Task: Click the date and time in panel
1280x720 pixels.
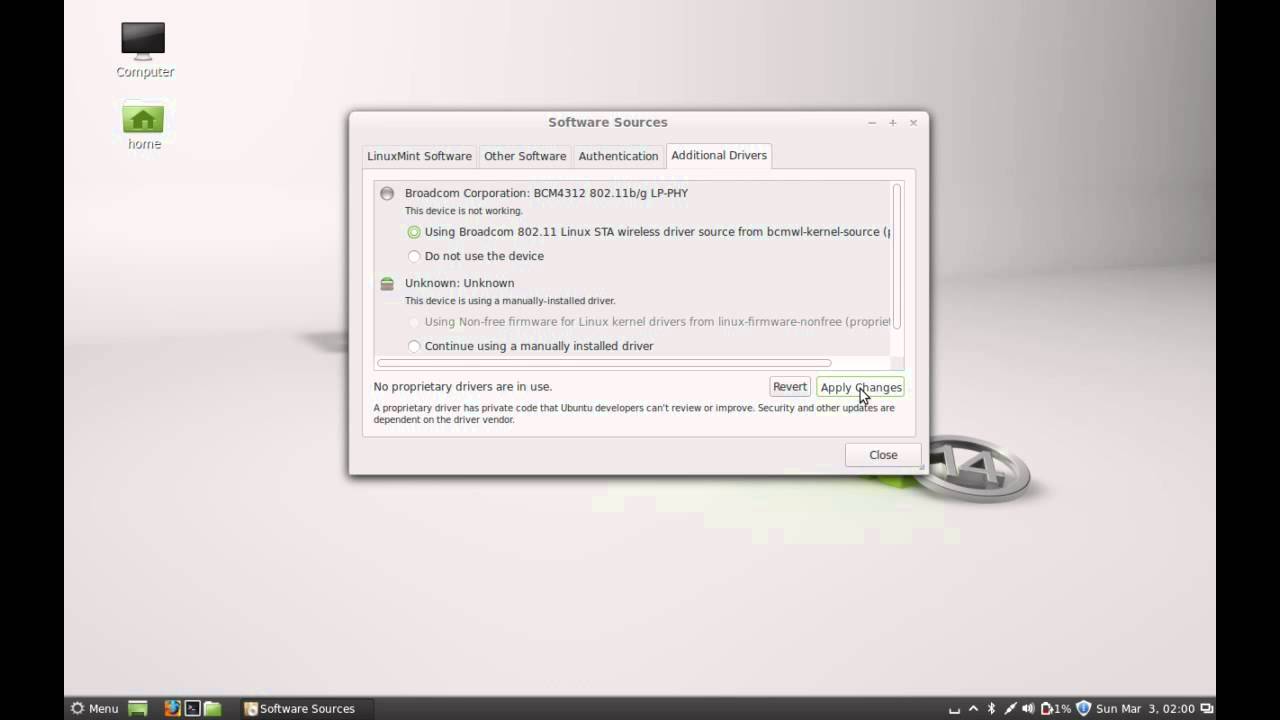Action: (x=1145, y=708)
